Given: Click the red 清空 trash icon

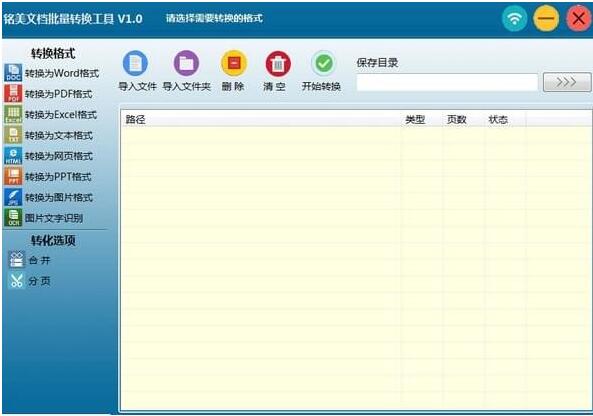Looking at the screenshot, I should [x=278, y=64].
